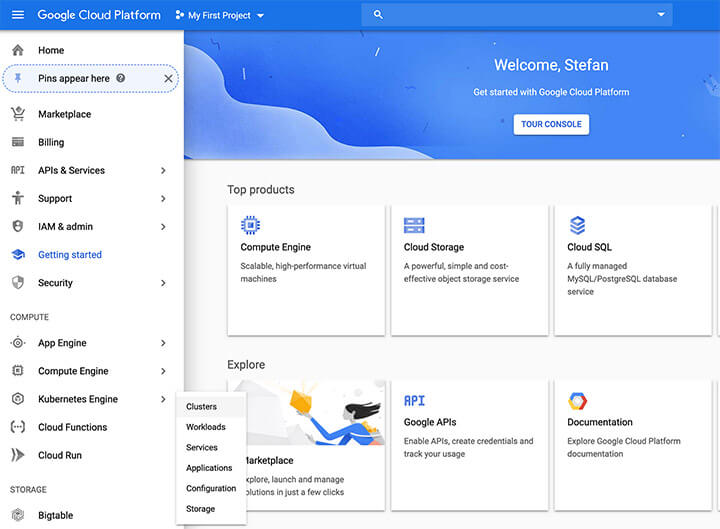The width and height of the screenshot is (720, 529).
Task: Click the Getting started graduation cap icon
Action: pyautogui.click(x=18, y=254)
